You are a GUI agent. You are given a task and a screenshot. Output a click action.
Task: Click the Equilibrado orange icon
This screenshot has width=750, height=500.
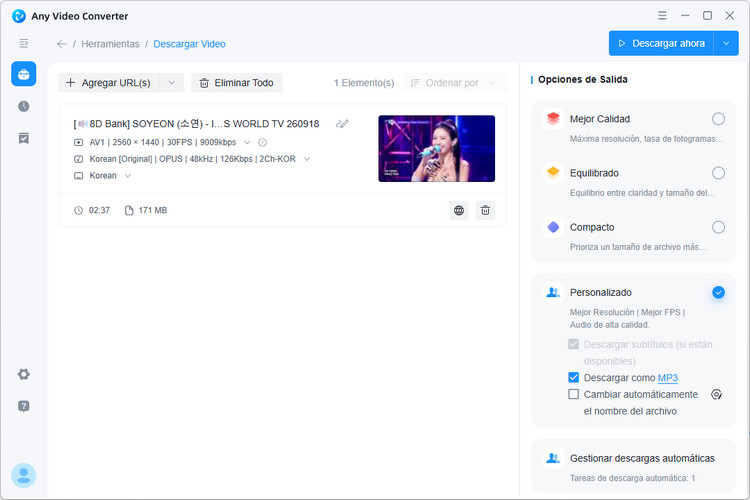pos(553,173)
